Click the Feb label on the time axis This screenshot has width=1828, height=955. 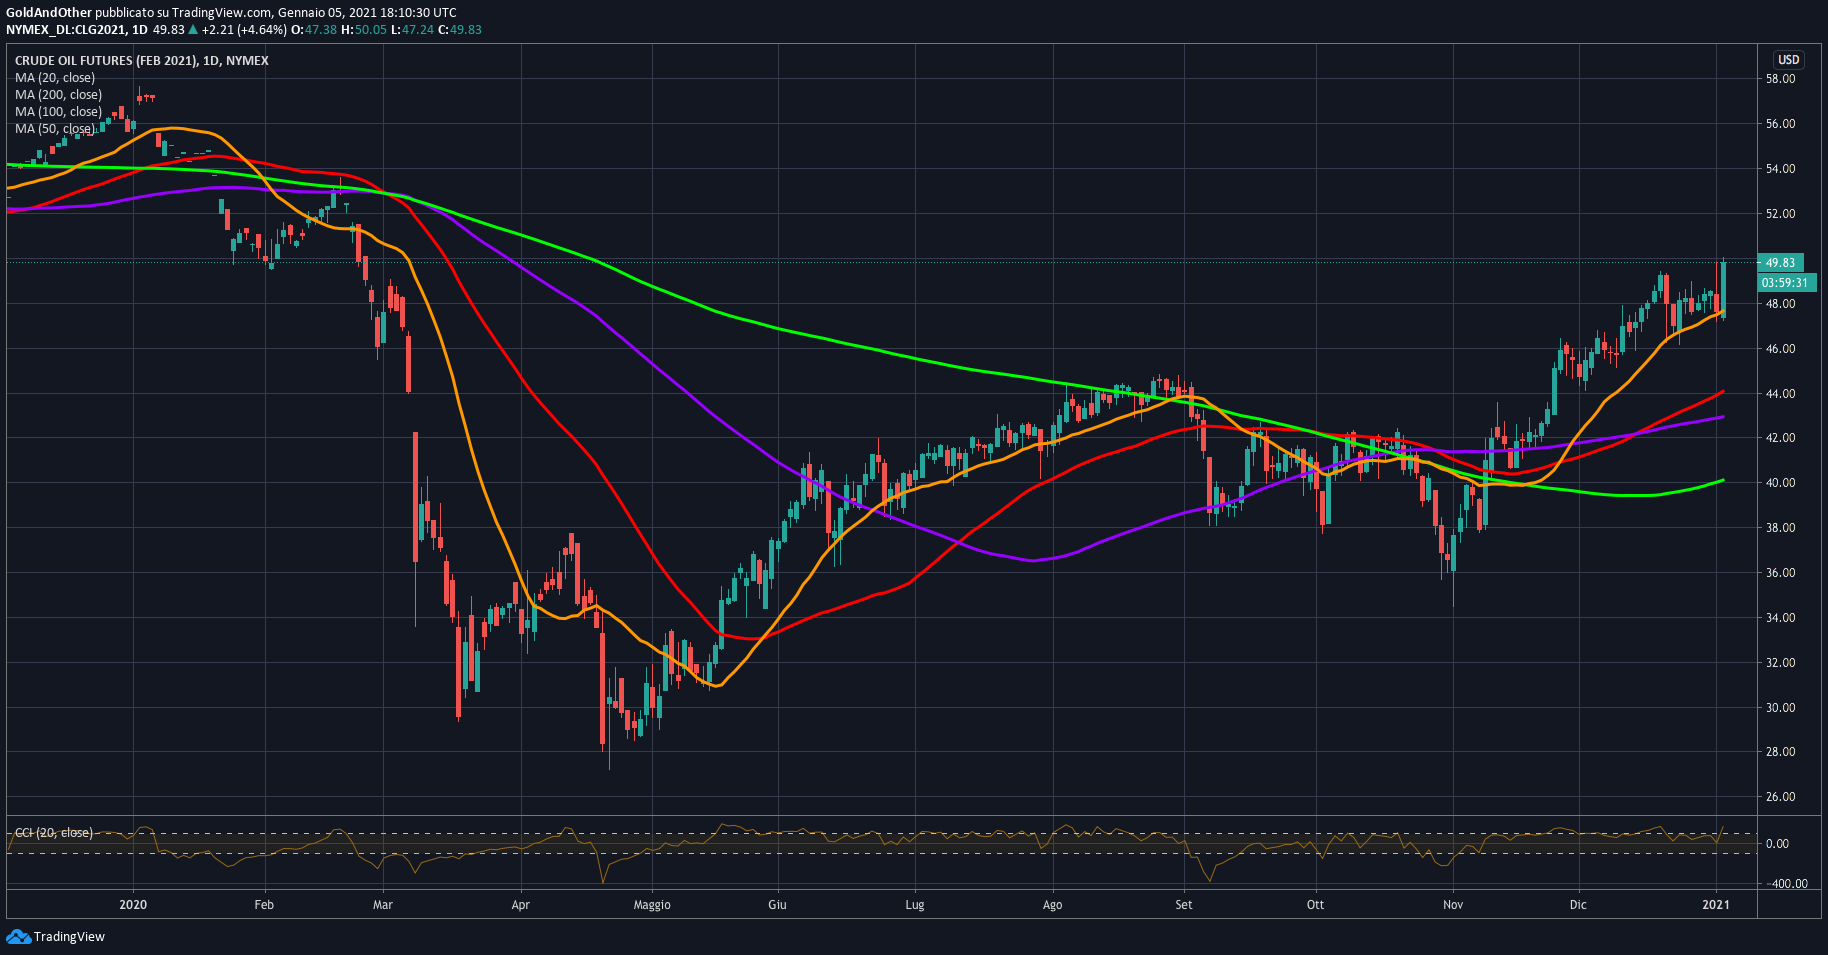tap(264, 905)
